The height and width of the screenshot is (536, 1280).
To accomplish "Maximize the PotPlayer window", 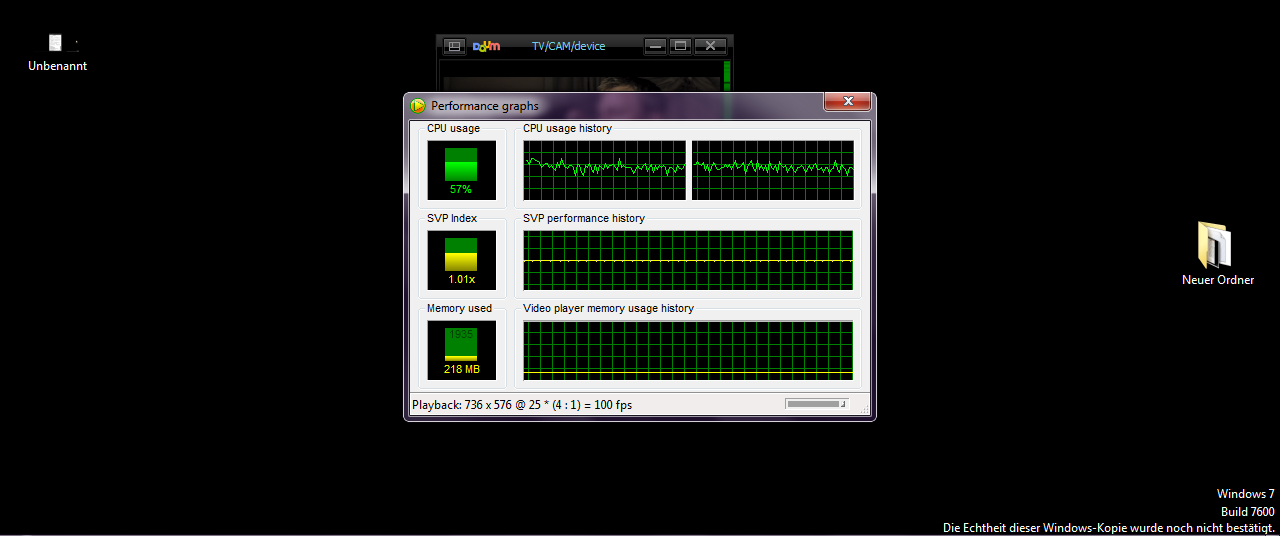I will pyautogui.click(x=681, y=46).
